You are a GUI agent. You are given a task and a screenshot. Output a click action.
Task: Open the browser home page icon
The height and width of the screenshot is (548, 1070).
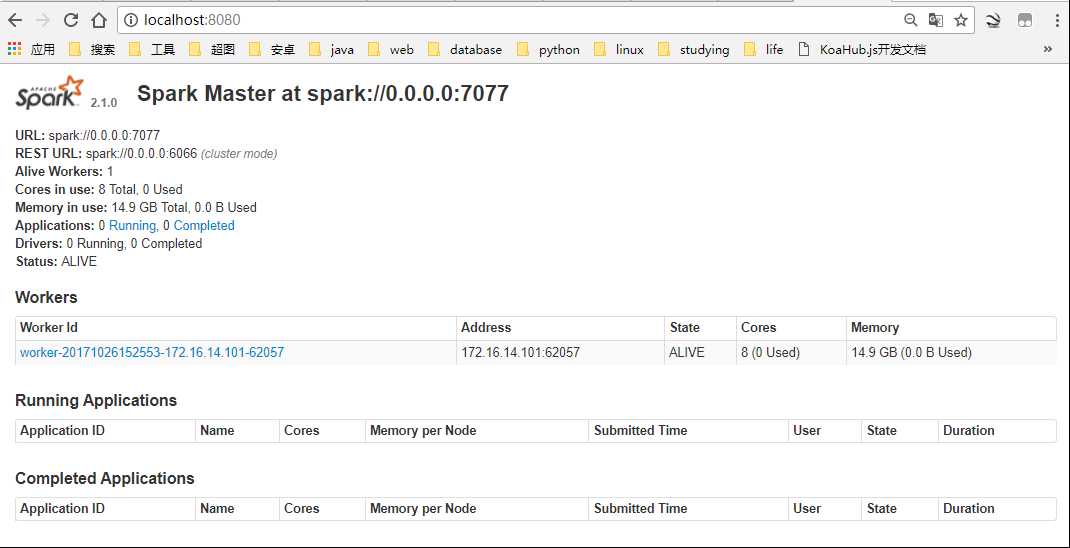click(x=99, y=20)
